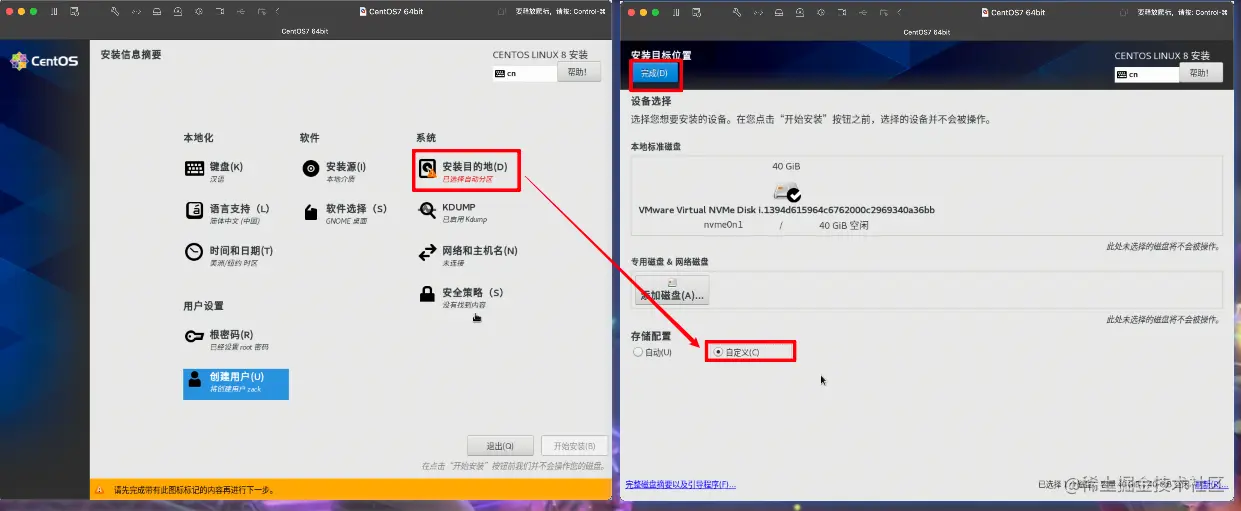Screen dimensions: 1241x511
Task: Open Keyboard (键盘) settings in left window
Action: click(x=214, y=171)
